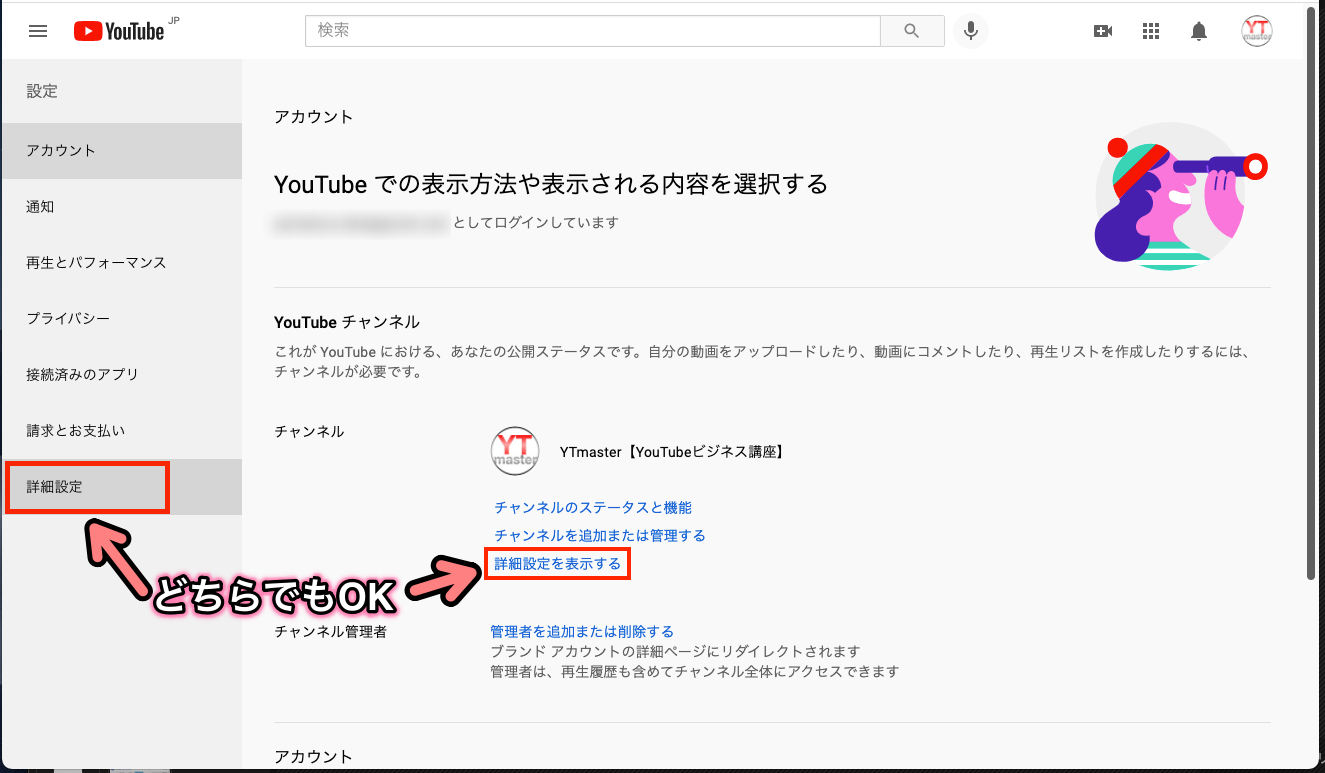
Task: Select アカウント in the settings sidebar
Action: 122,151
